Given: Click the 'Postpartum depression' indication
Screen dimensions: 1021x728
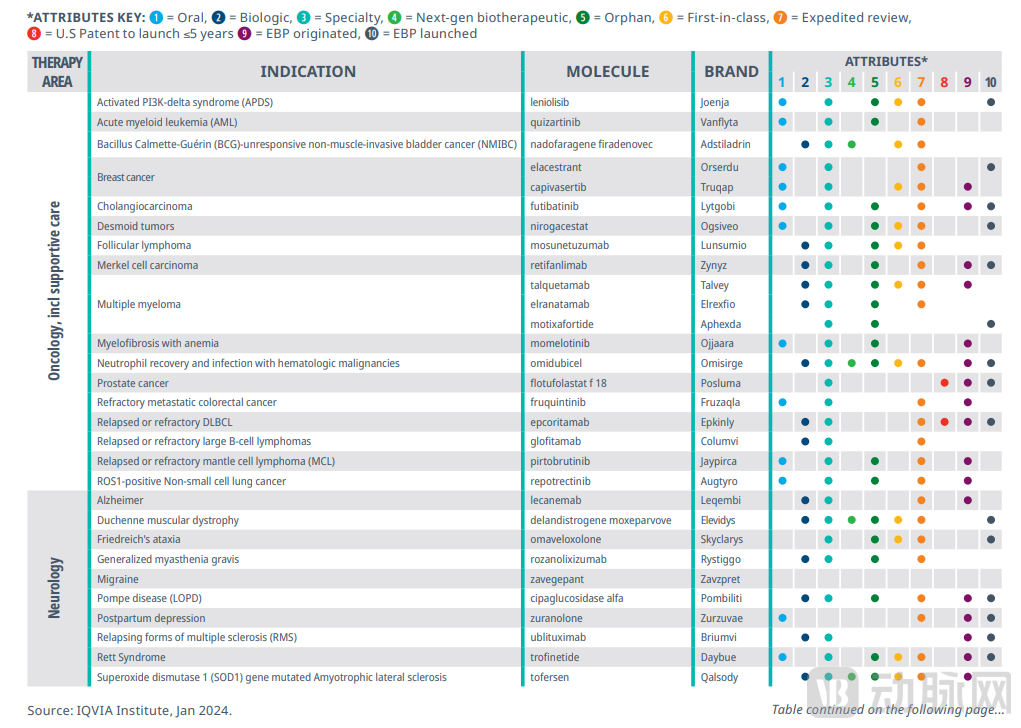Looking at the screenshot, I should tap(151, 618).
